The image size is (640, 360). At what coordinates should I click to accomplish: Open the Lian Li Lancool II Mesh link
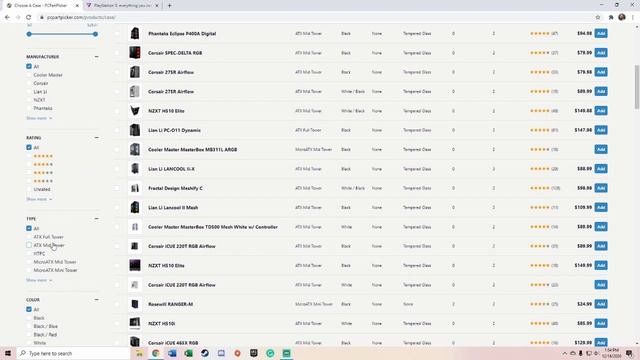point(173,207)
